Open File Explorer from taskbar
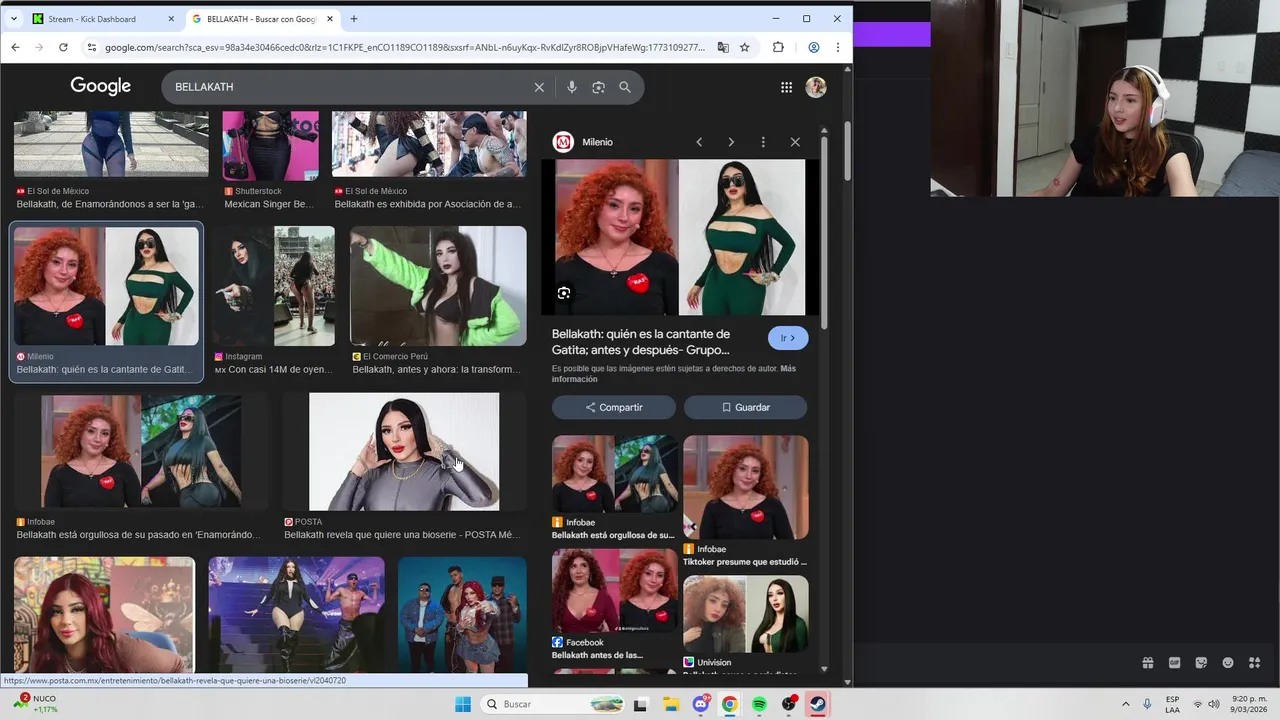Viewport: 1280px width, 720px height. pyautogui.click(x=670, y=704)
